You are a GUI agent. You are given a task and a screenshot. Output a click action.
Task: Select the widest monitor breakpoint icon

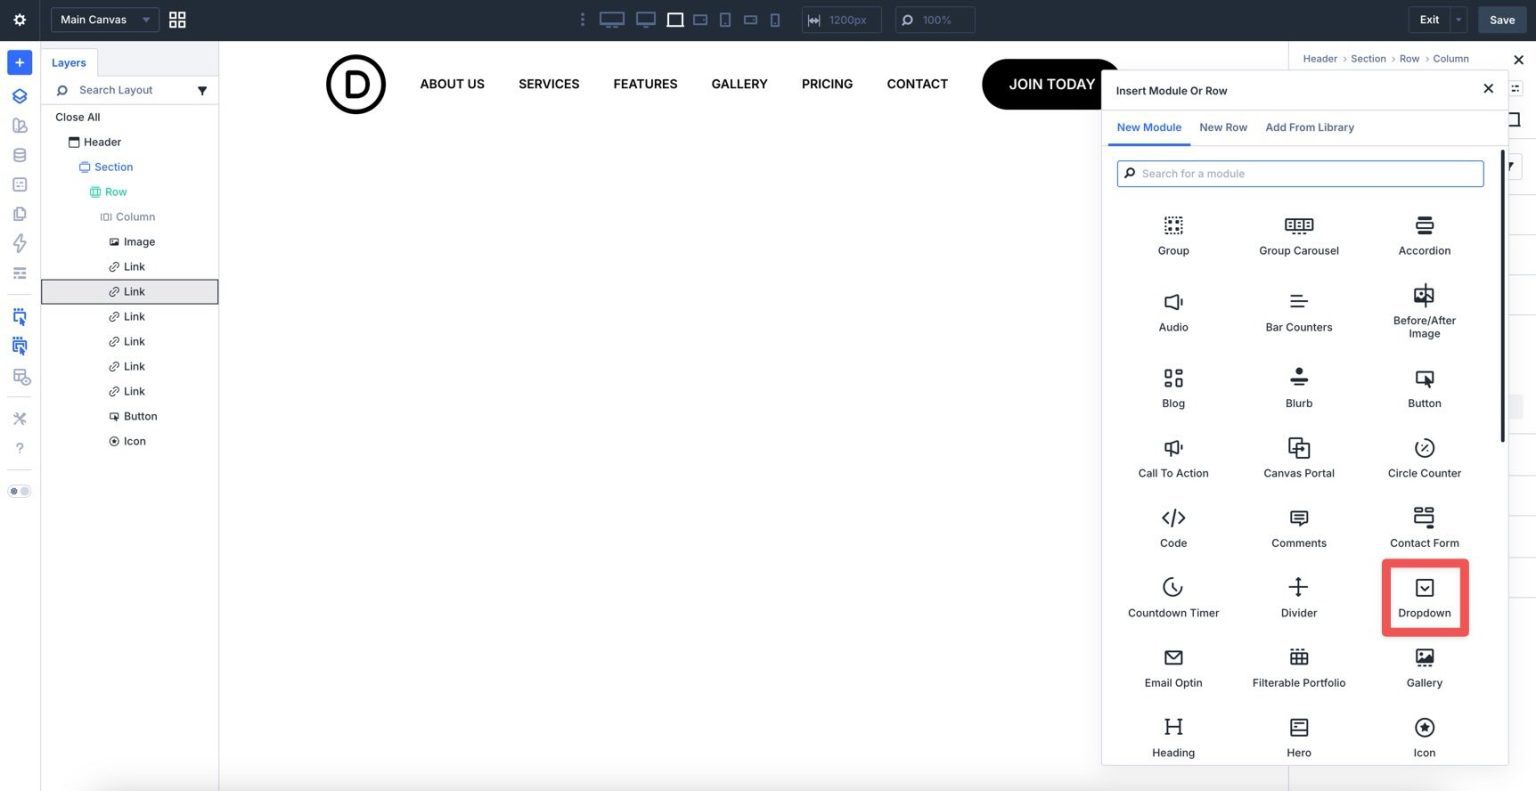pos(611,20)
